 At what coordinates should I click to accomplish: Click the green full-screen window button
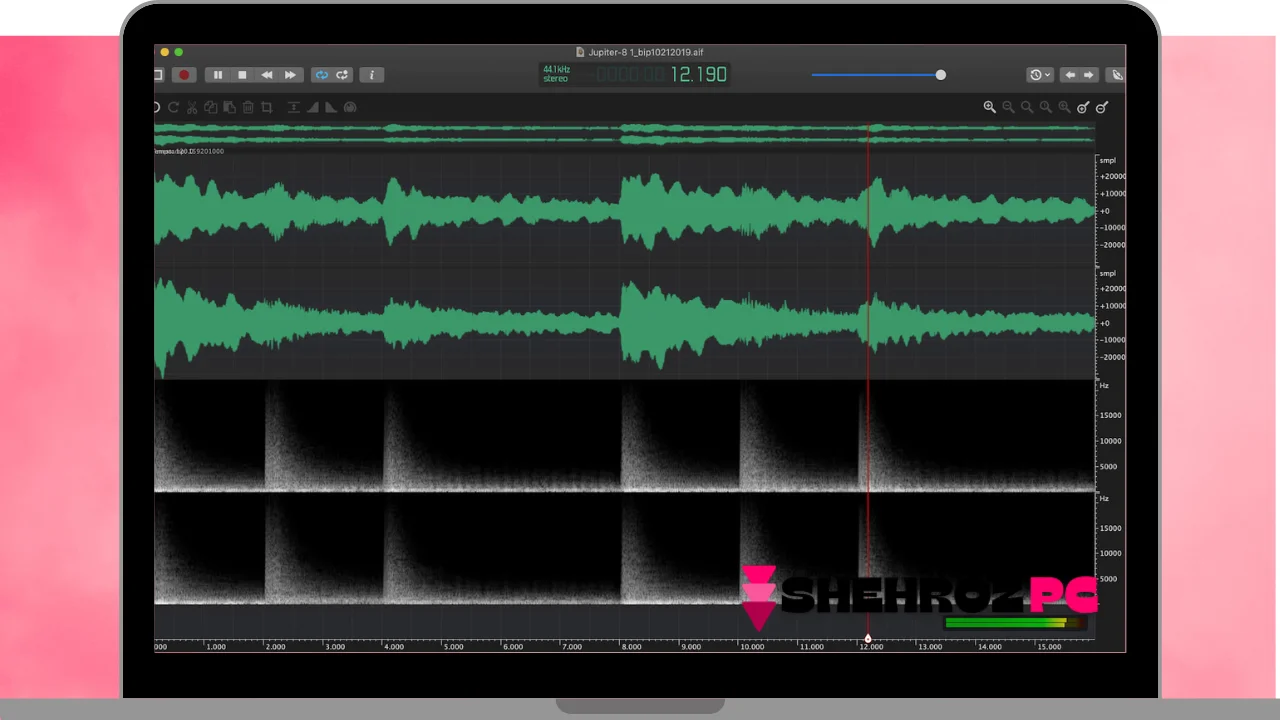[x=179, y=52]
